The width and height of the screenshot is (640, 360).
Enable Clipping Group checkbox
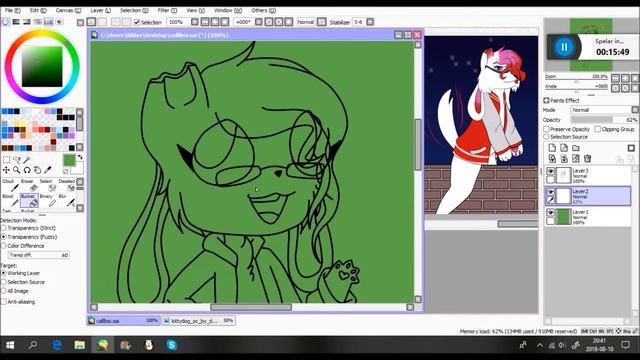pyautogui.click(x=598, y=129)
